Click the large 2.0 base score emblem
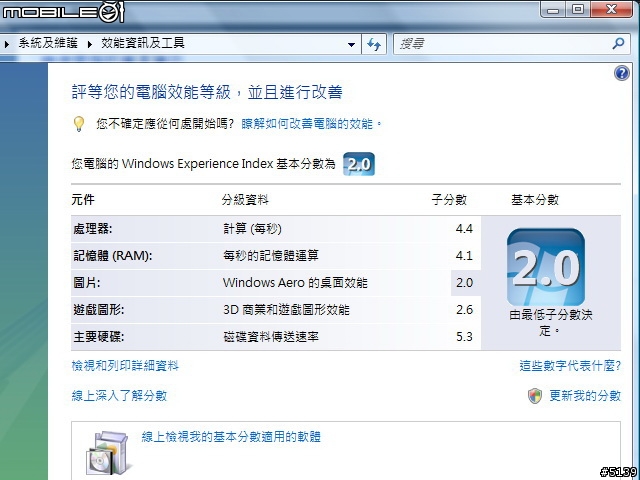640x480 pixels. [x=546, y=267]
